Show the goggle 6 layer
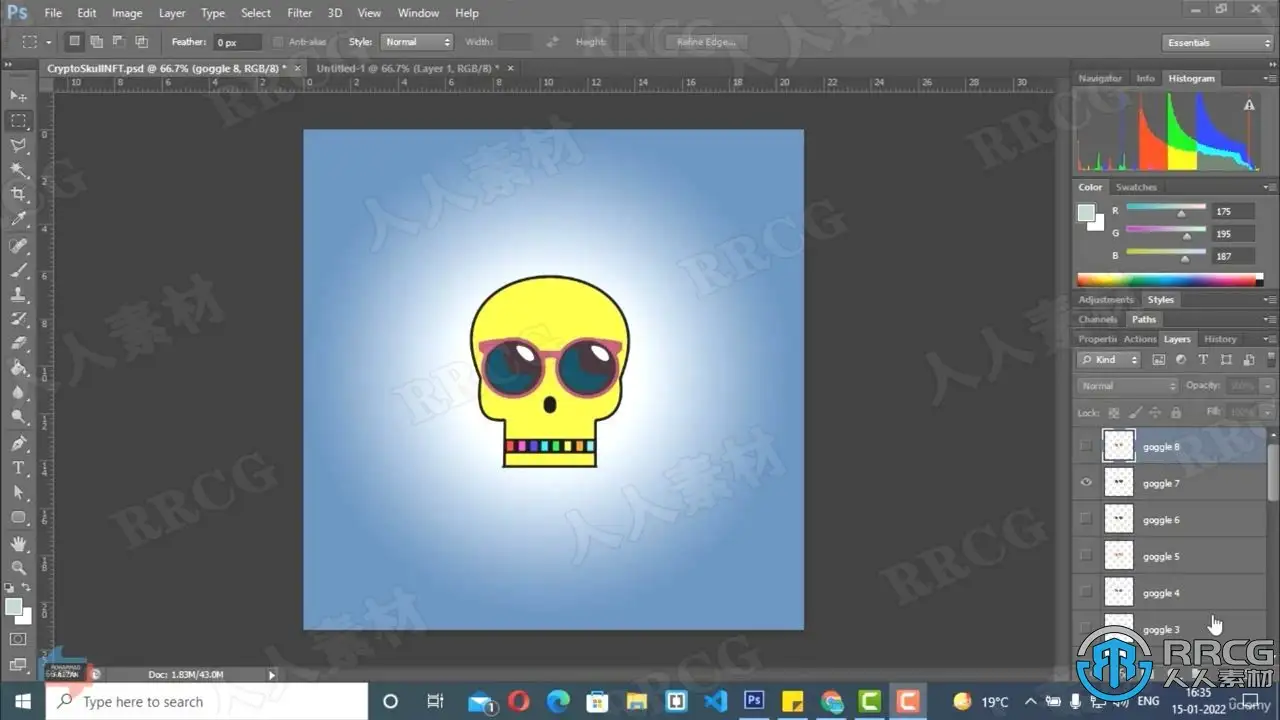Viewport: 1280px width, 720px height. tap(1086, 520)
